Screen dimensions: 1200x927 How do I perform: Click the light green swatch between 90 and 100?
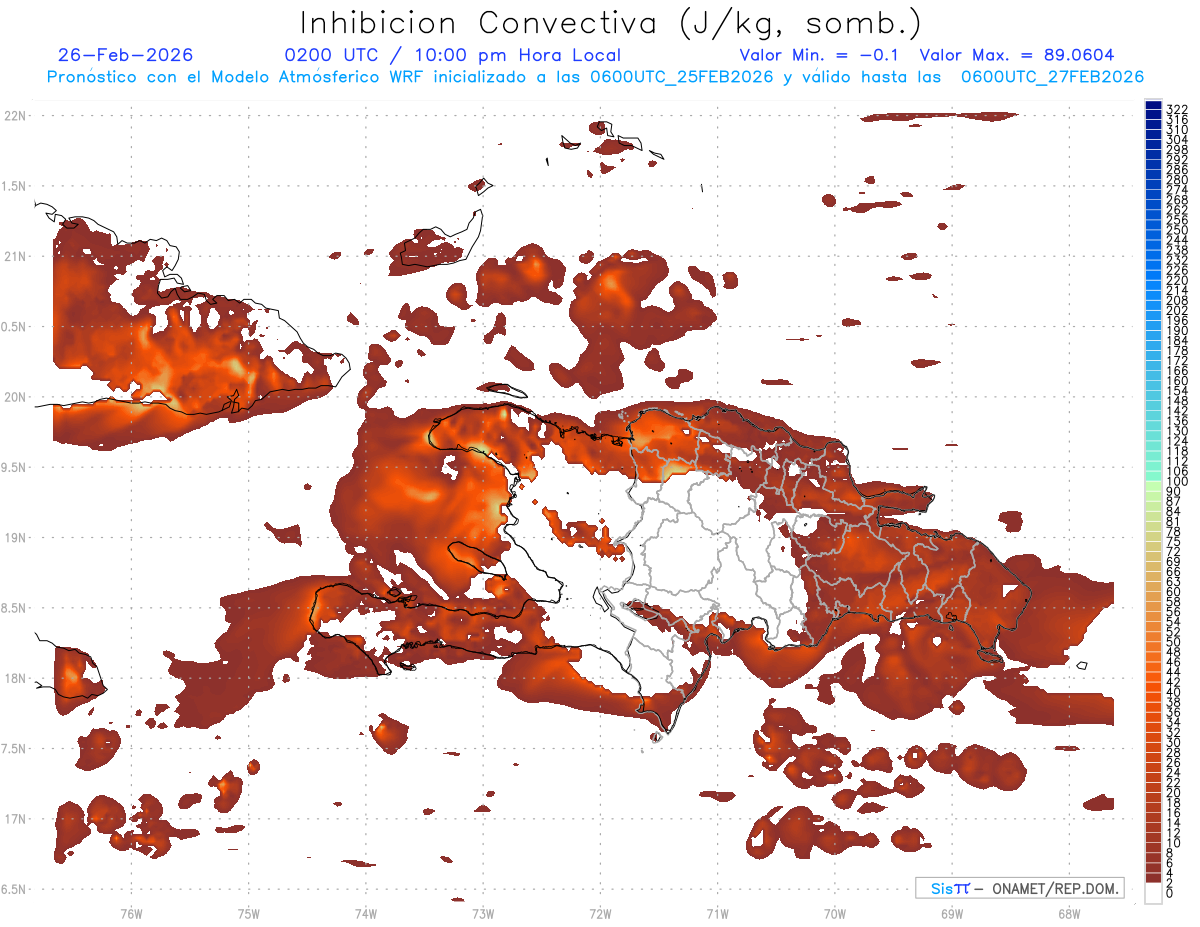(1153, 487)
